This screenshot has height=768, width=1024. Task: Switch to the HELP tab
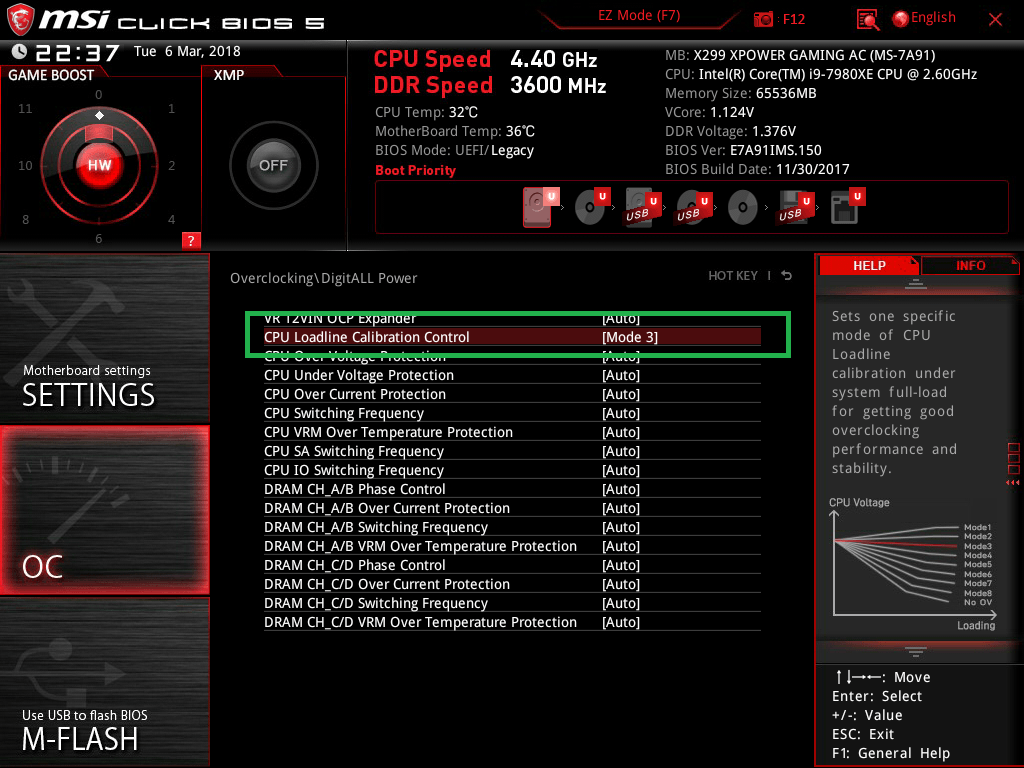pos(868,265)
